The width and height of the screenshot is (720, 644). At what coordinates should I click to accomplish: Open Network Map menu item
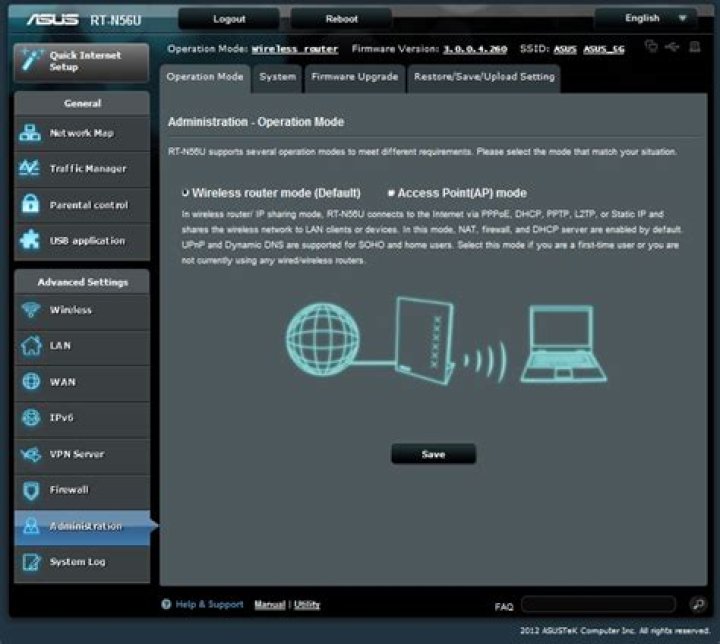pyautogui.click(x=82, y=133)
